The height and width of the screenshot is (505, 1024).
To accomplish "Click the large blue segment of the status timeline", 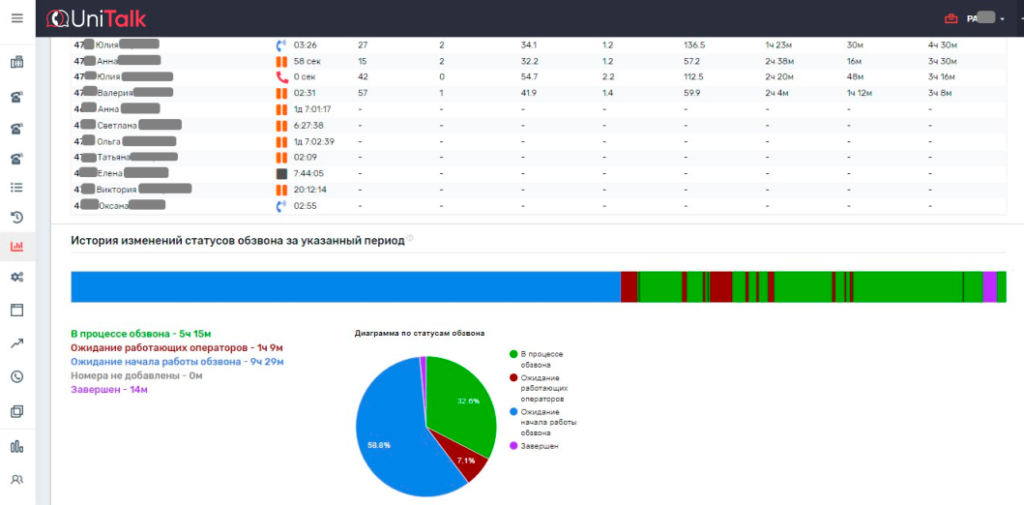I will (x=345, y=286).
